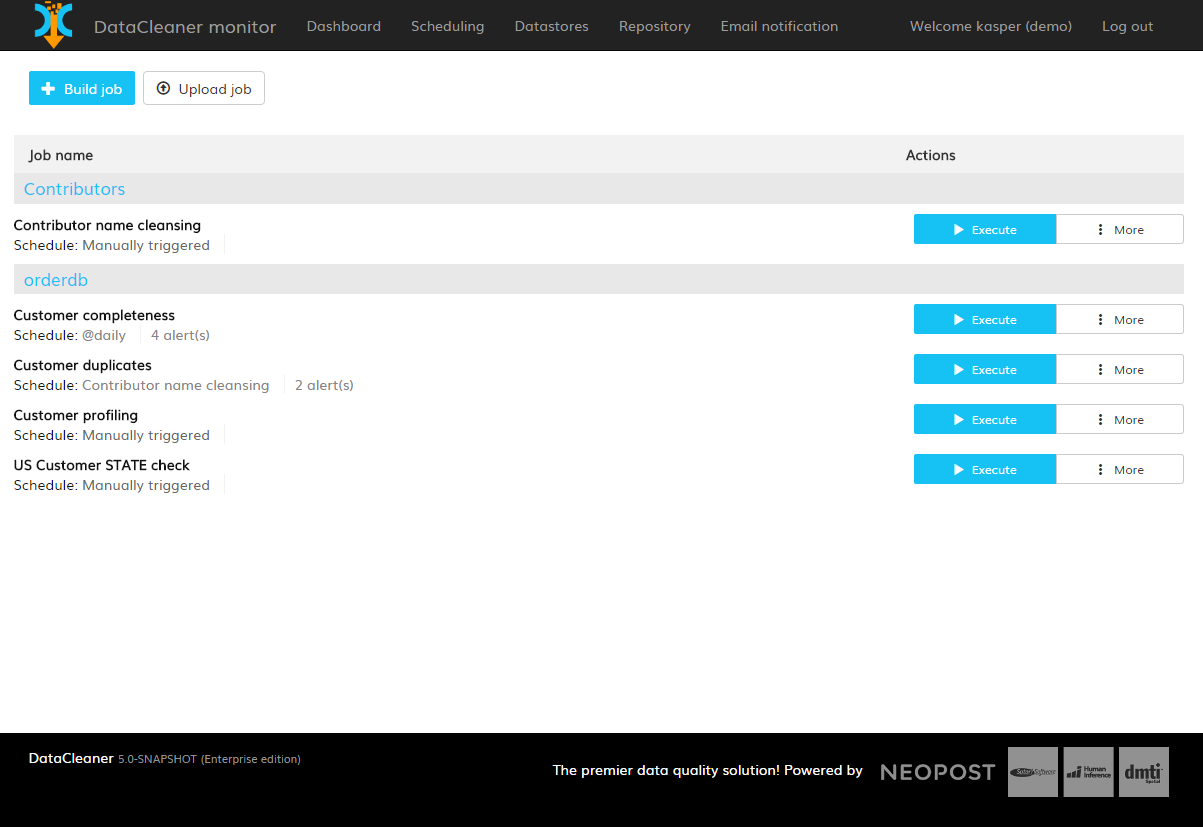Click the Upload job button label
The height and width of the screenshot is (827, 1203).
(x=215, y=89)
